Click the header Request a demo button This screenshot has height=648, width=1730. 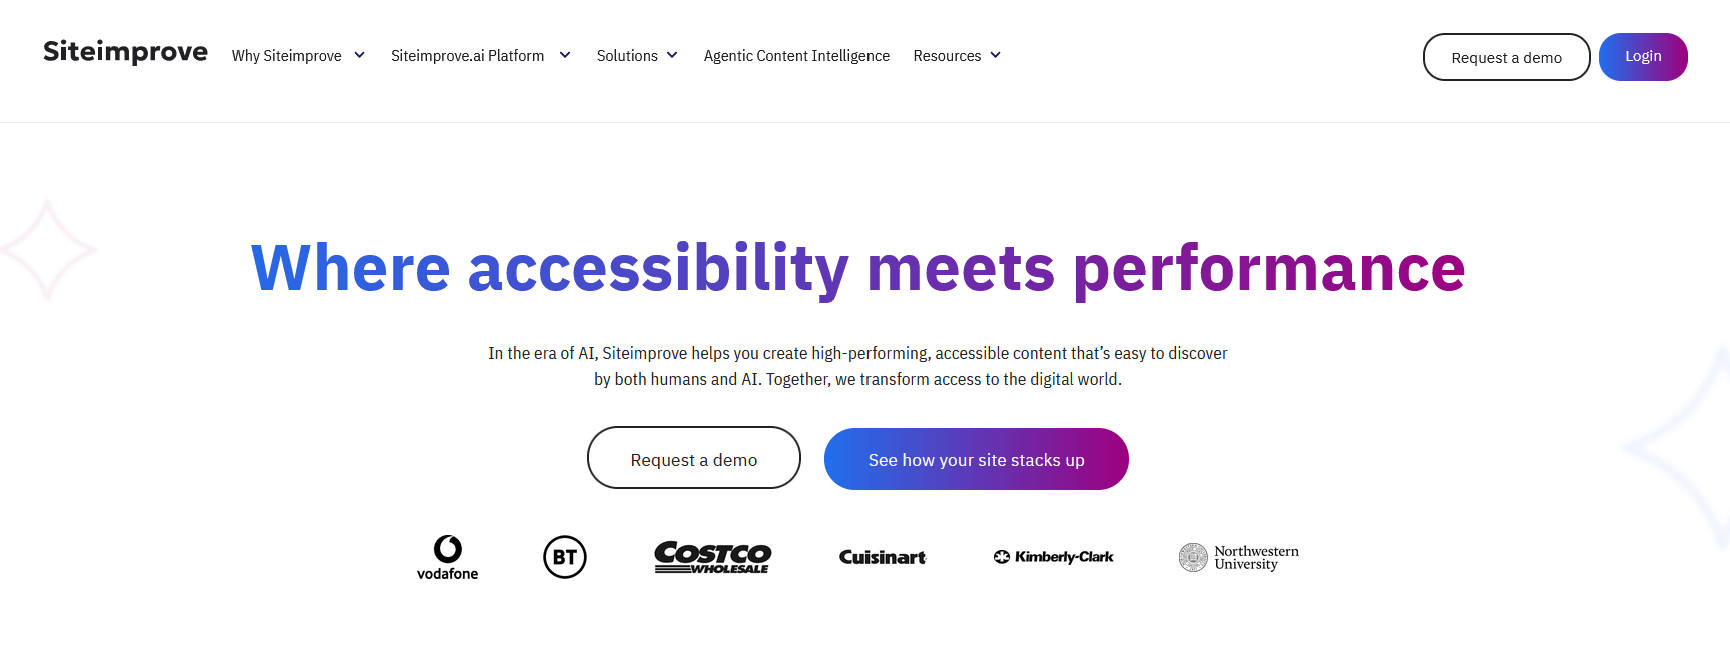(x=1506, y=57)
